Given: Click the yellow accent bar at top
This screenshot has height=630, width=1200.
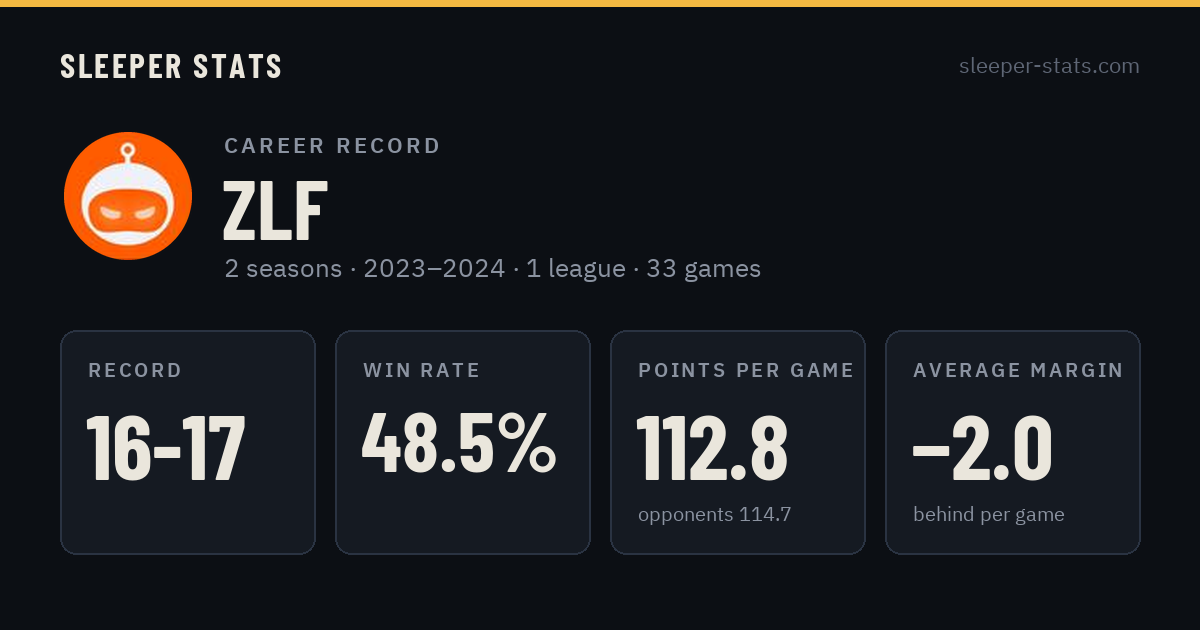Looking at the screenshot, I should 600,3.
